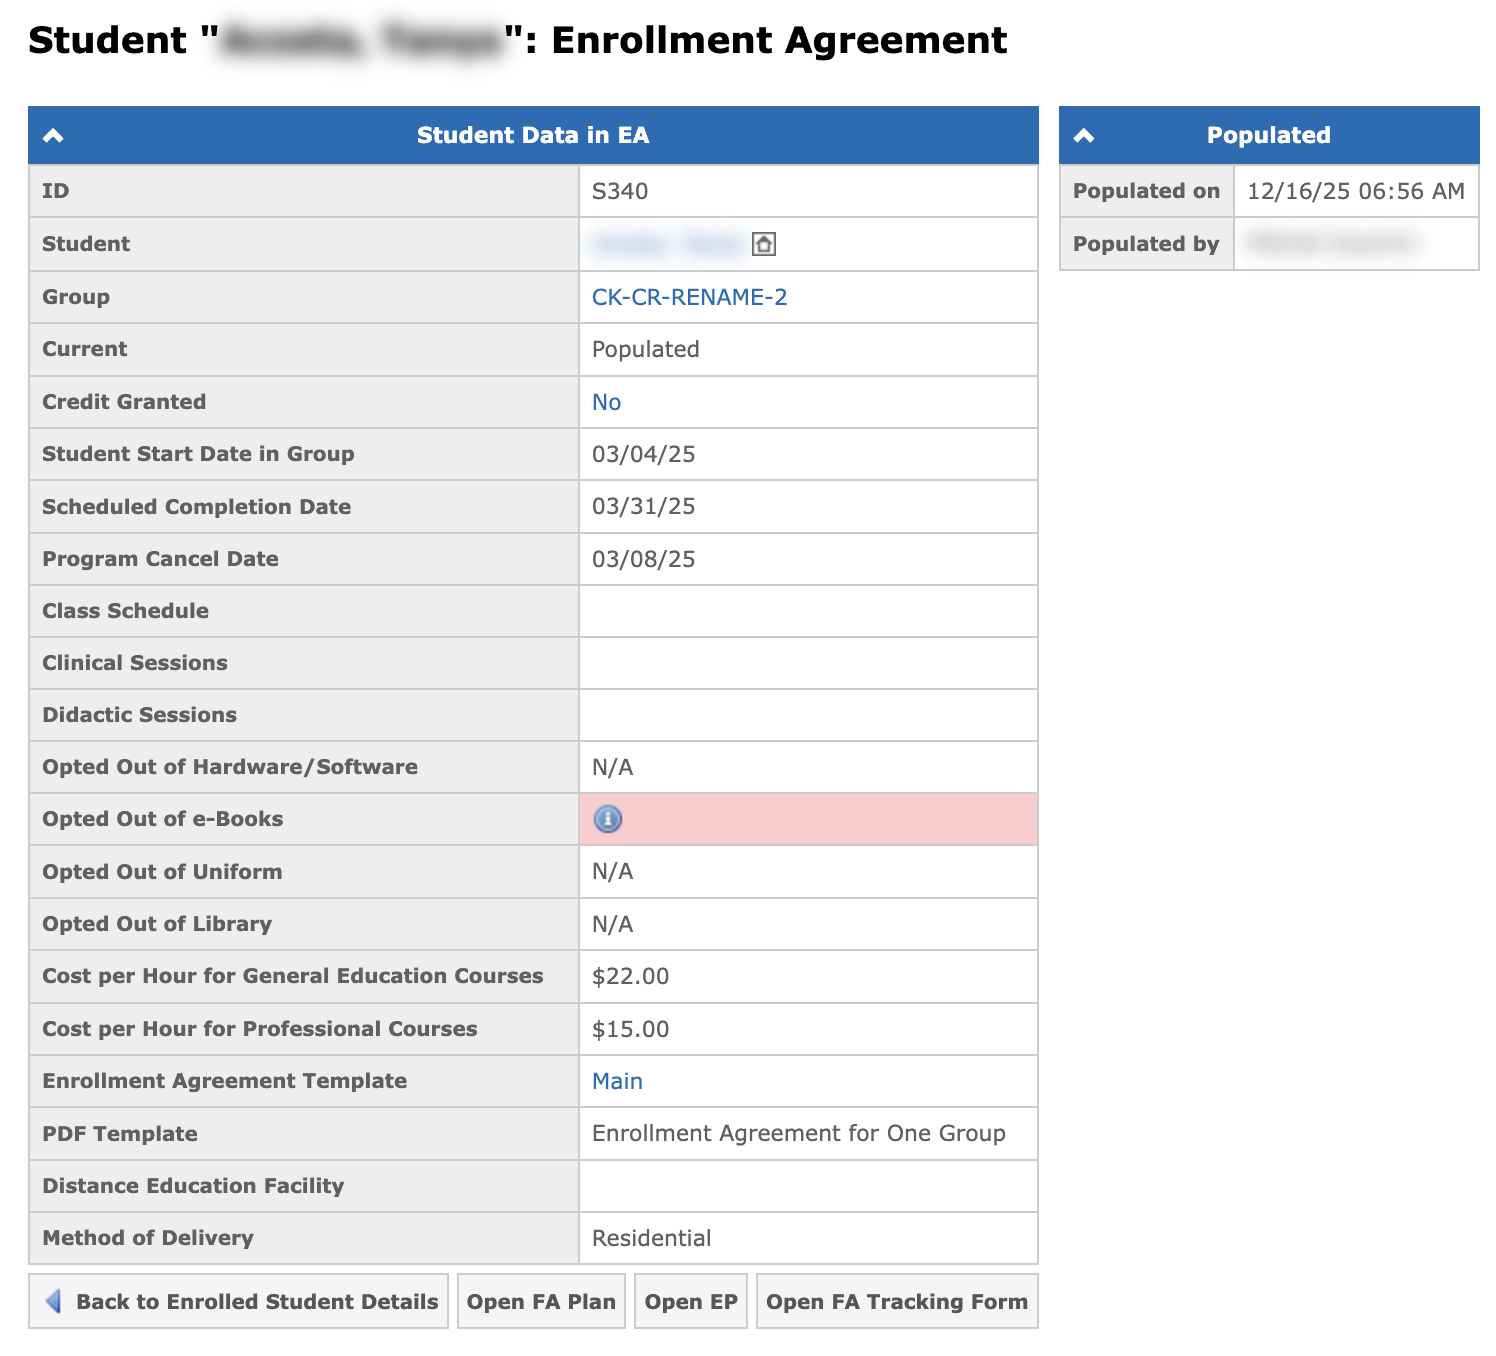
Task: Click the Open EP button
Action: click(x=691, y=1301)
